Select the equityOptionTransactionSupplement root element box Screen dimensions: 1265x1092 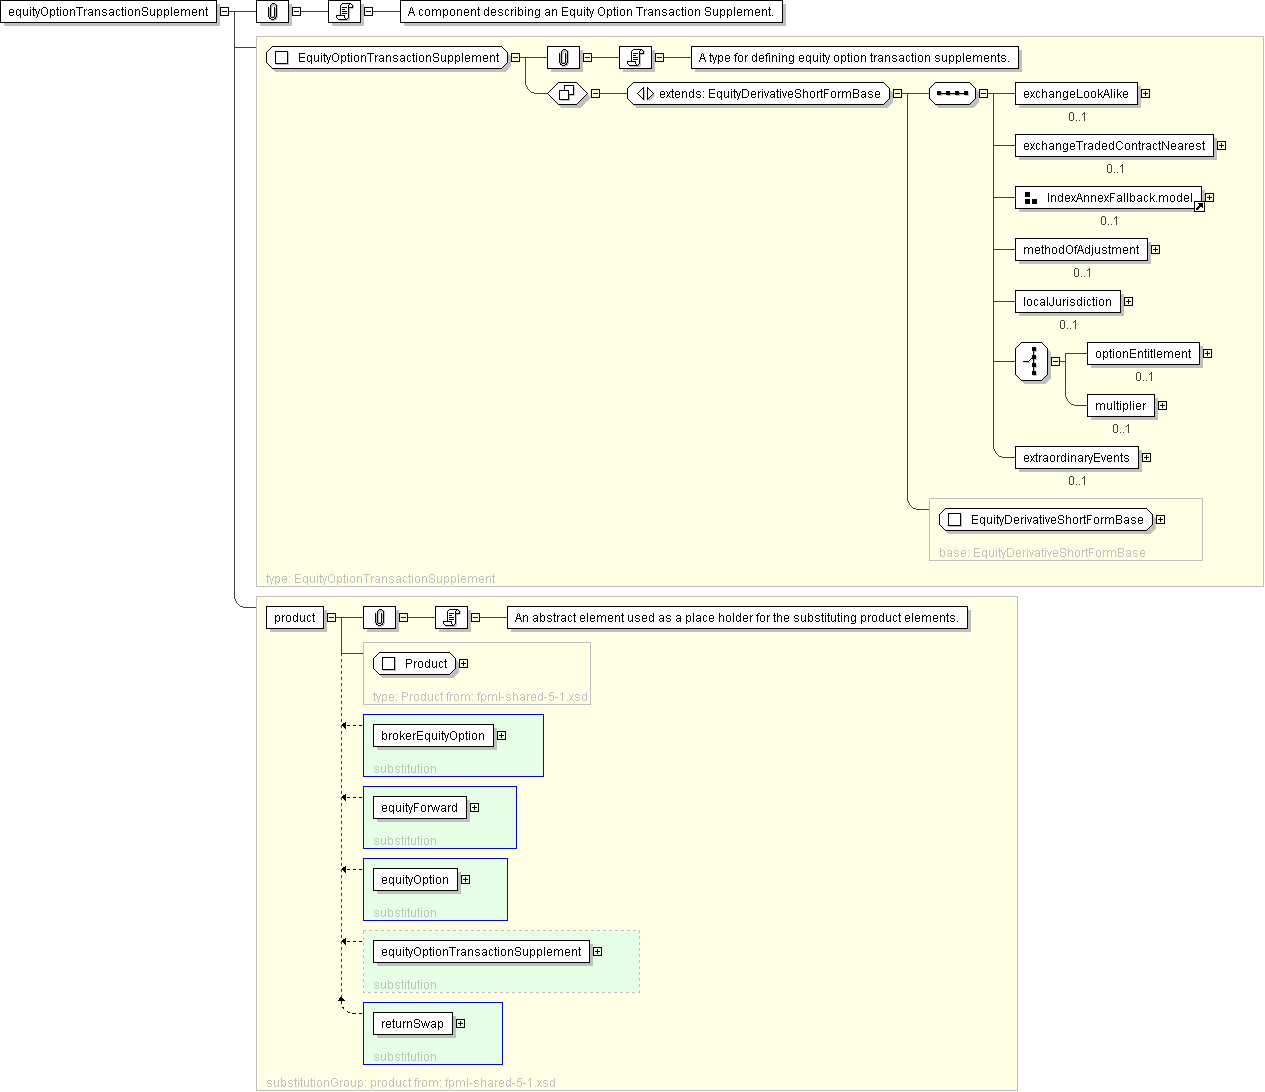point(109,12)
